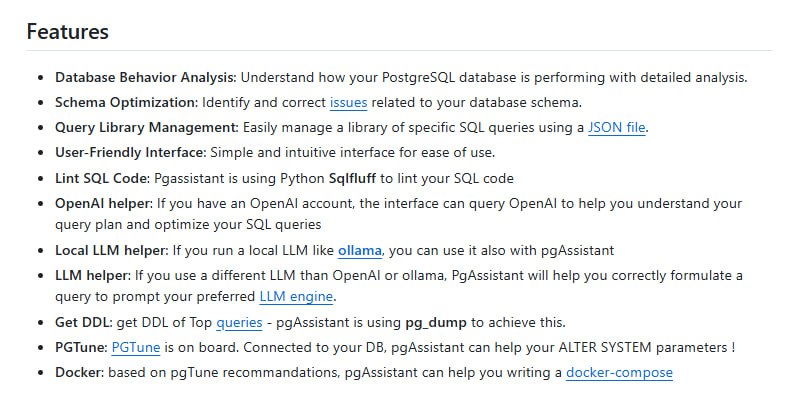
Task: Click the "Database Behavior Analysis" bold label
Action: tap(144, 77)
